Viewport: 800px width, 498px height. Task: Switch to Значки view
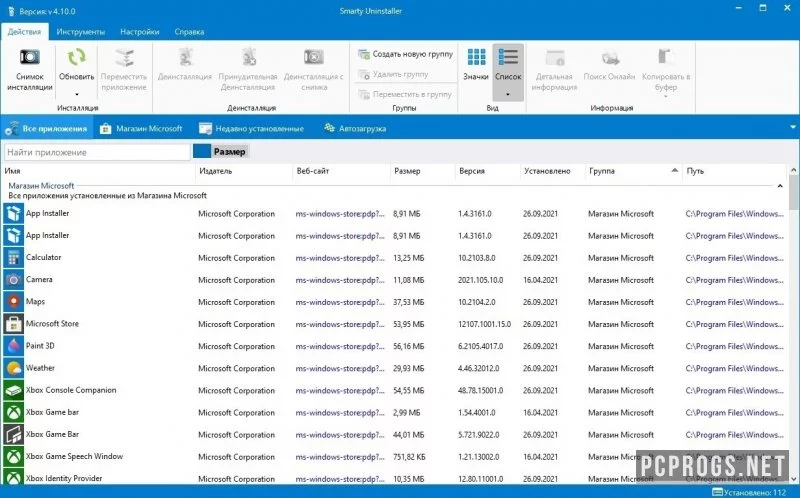click(476, 64)
